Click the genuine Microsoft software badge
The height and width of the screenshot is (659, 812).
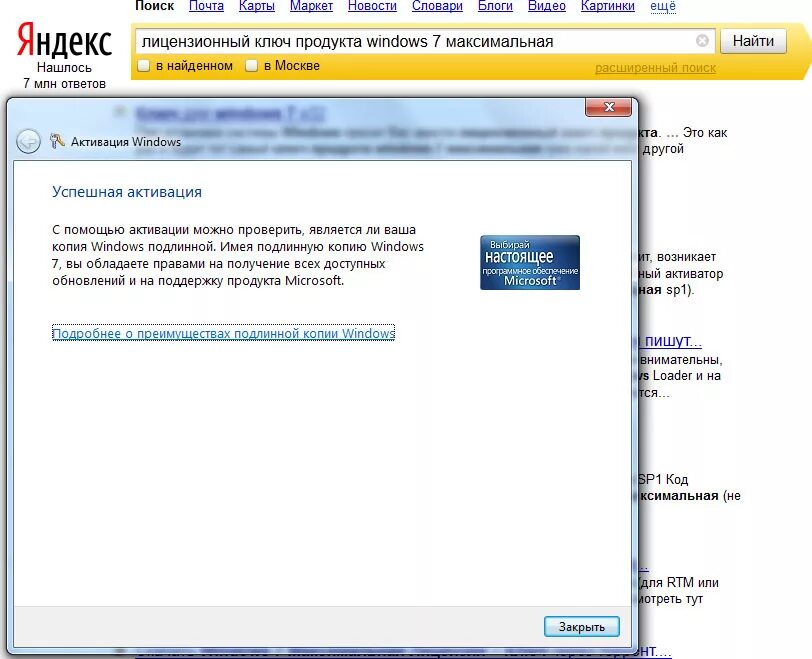click(530, 262)
